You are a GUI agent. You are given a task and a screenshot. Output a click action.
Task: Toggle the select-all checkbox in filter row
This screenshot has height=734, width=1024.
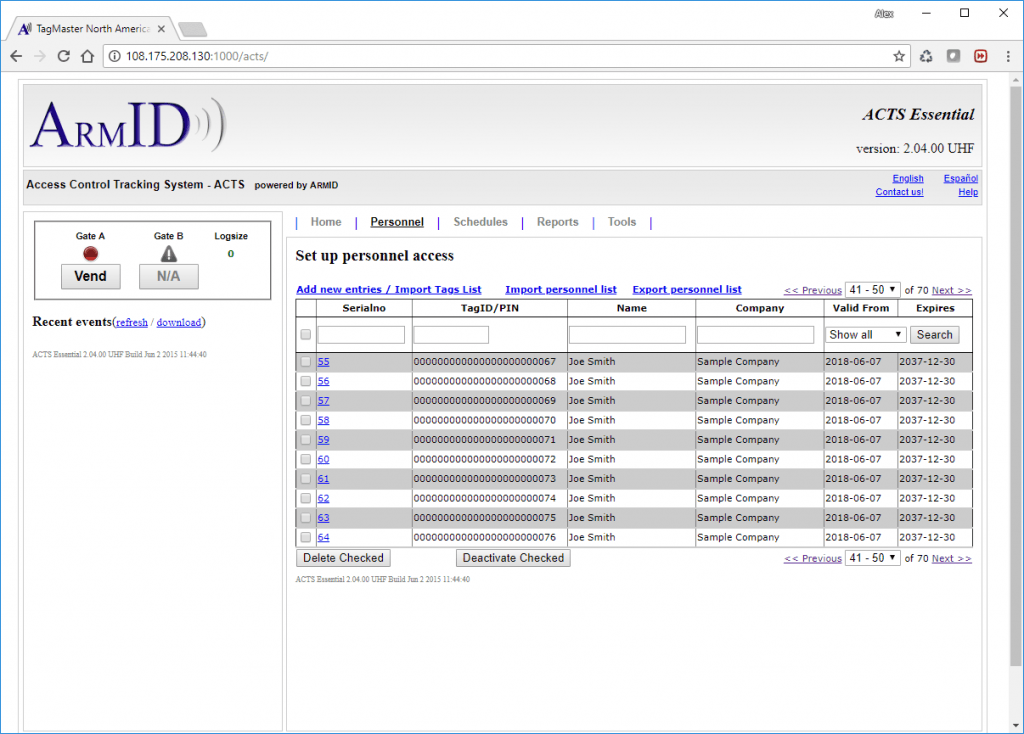pyautogui.click(x=306, y=335)
